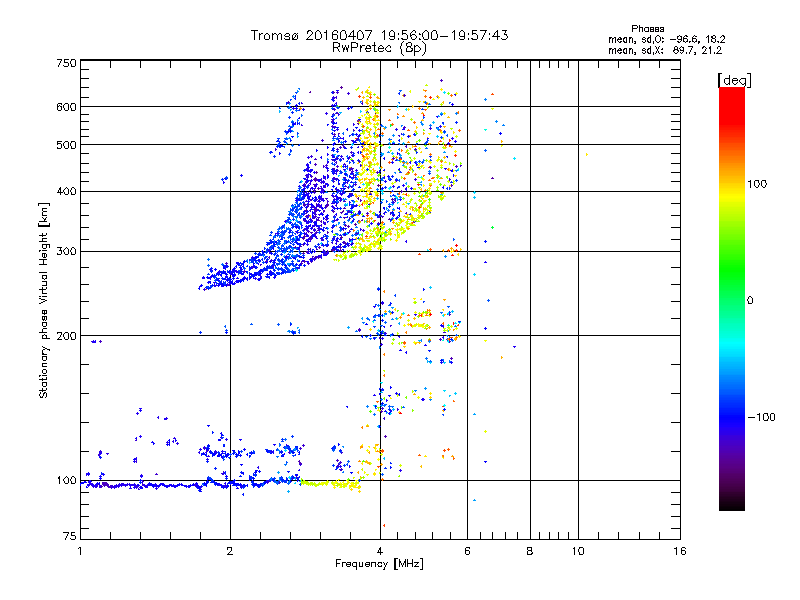This screenshot has width=800, height=600.
Task: Click the x-axis tick label '16'
Action: tap(680, 551)
